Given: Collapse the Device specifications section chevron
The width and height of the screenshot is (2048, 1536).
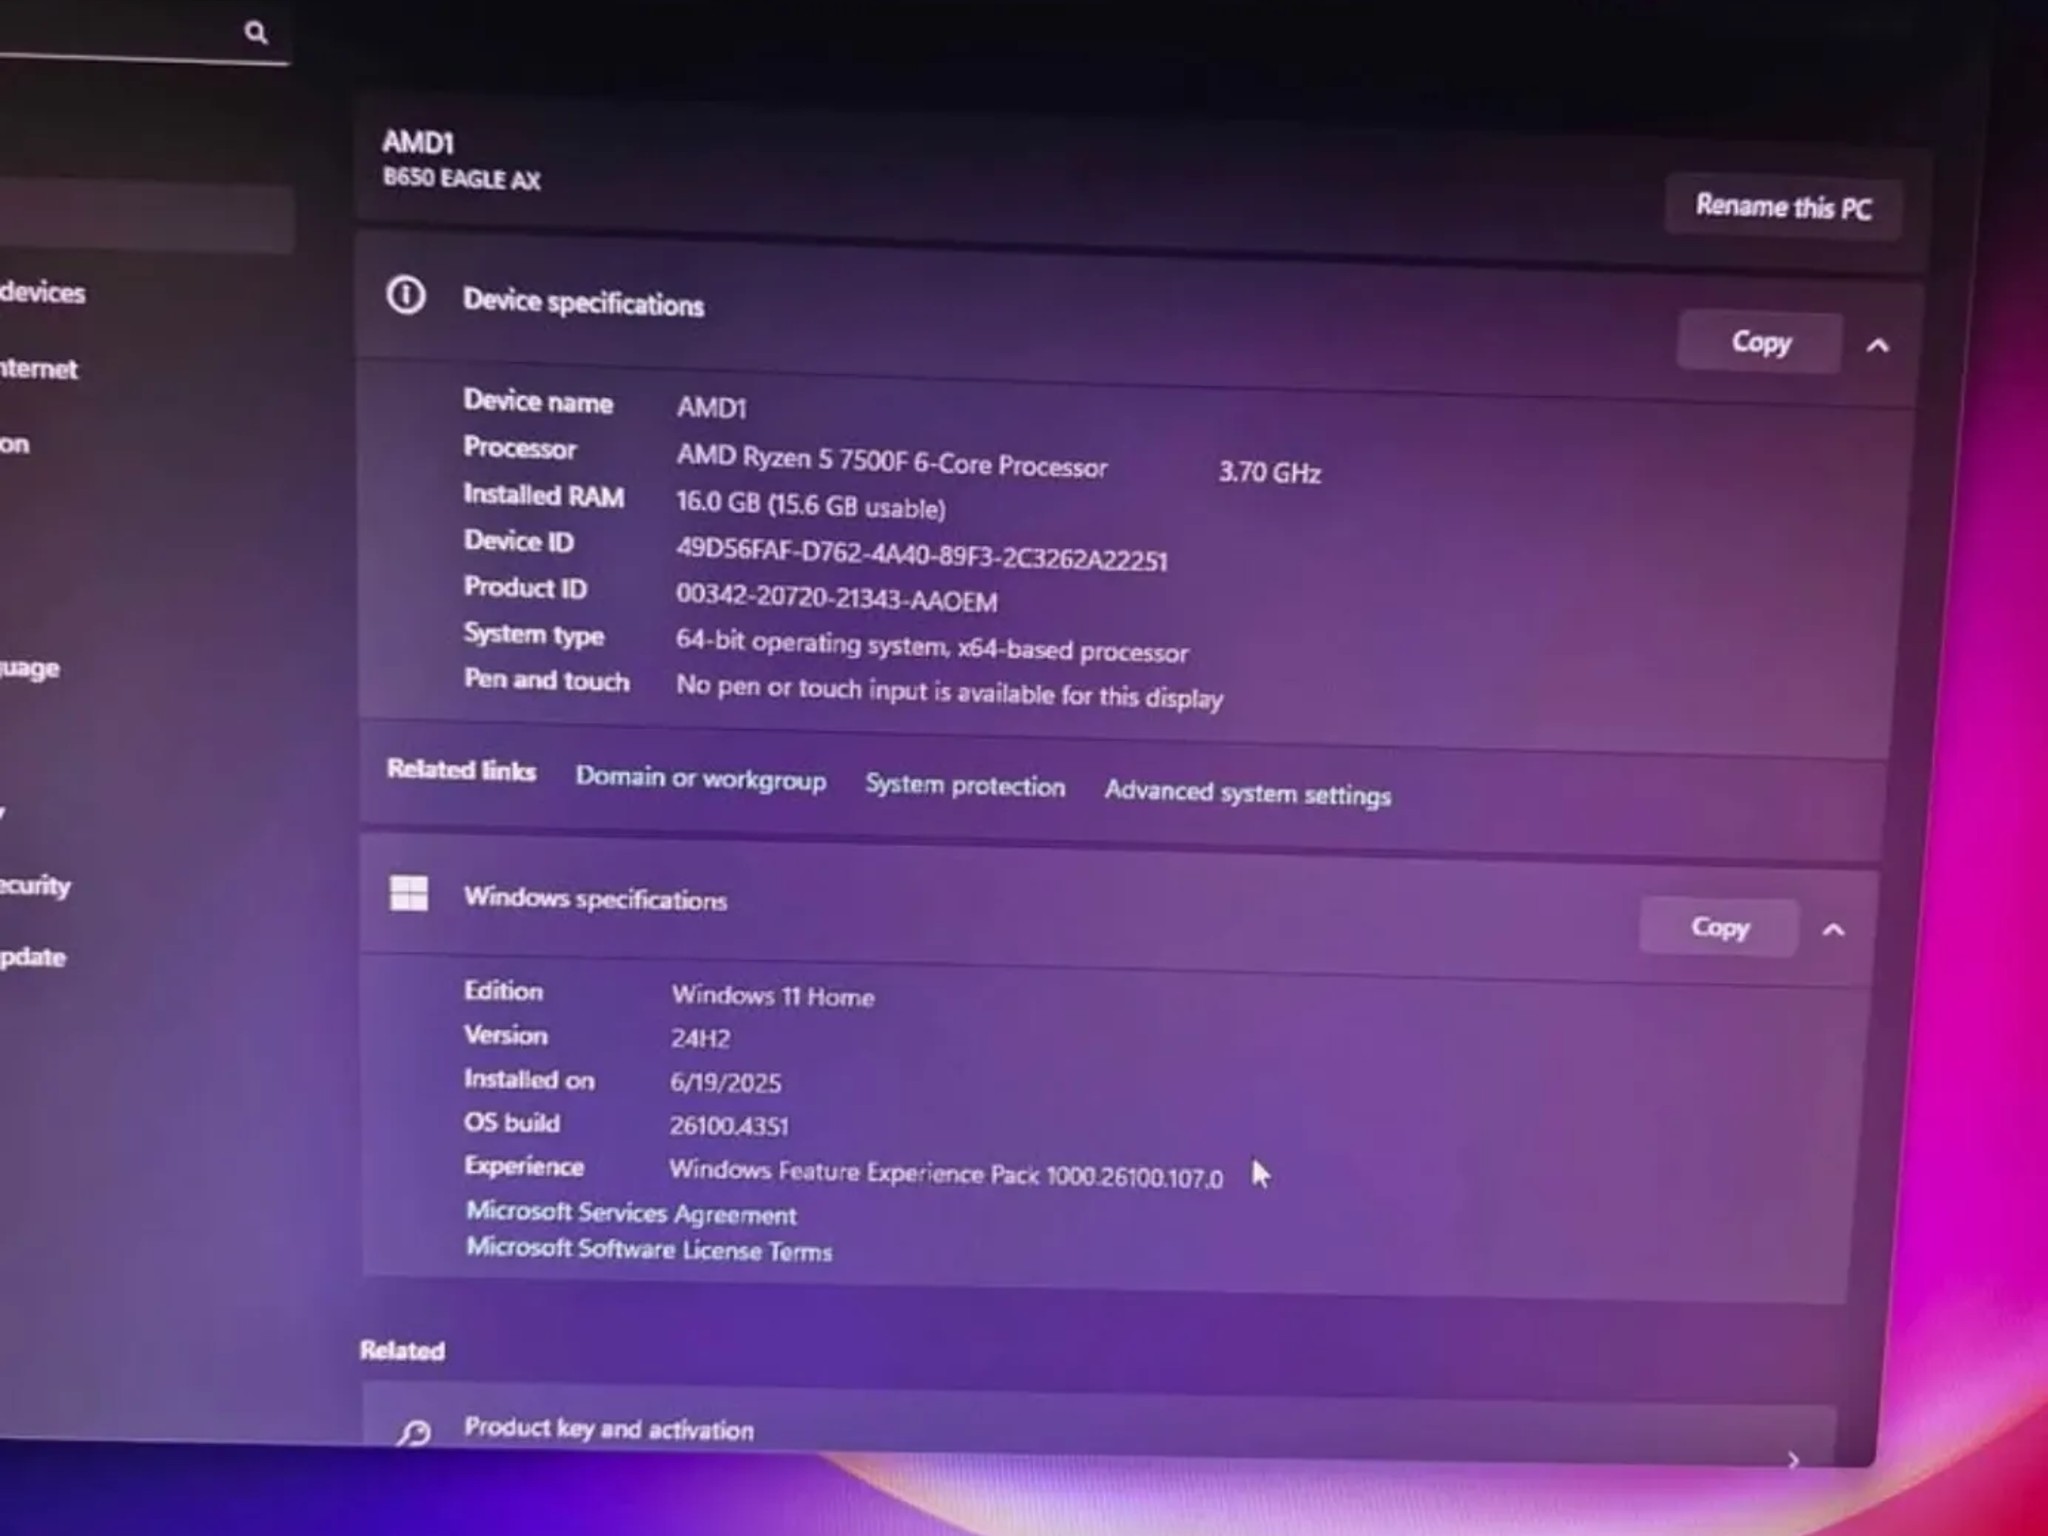Looking at the screenshot, I should click(1878, 346).
